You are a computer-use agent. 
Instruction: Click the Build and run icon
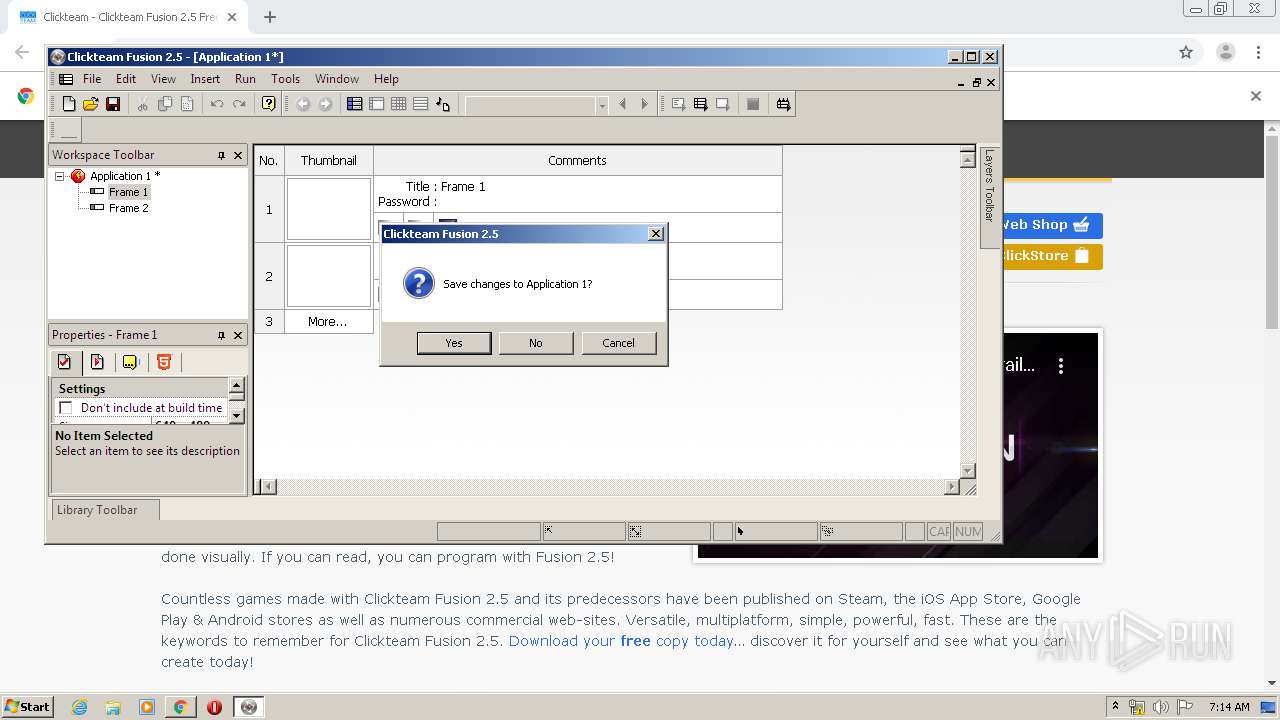coord(783,104)
